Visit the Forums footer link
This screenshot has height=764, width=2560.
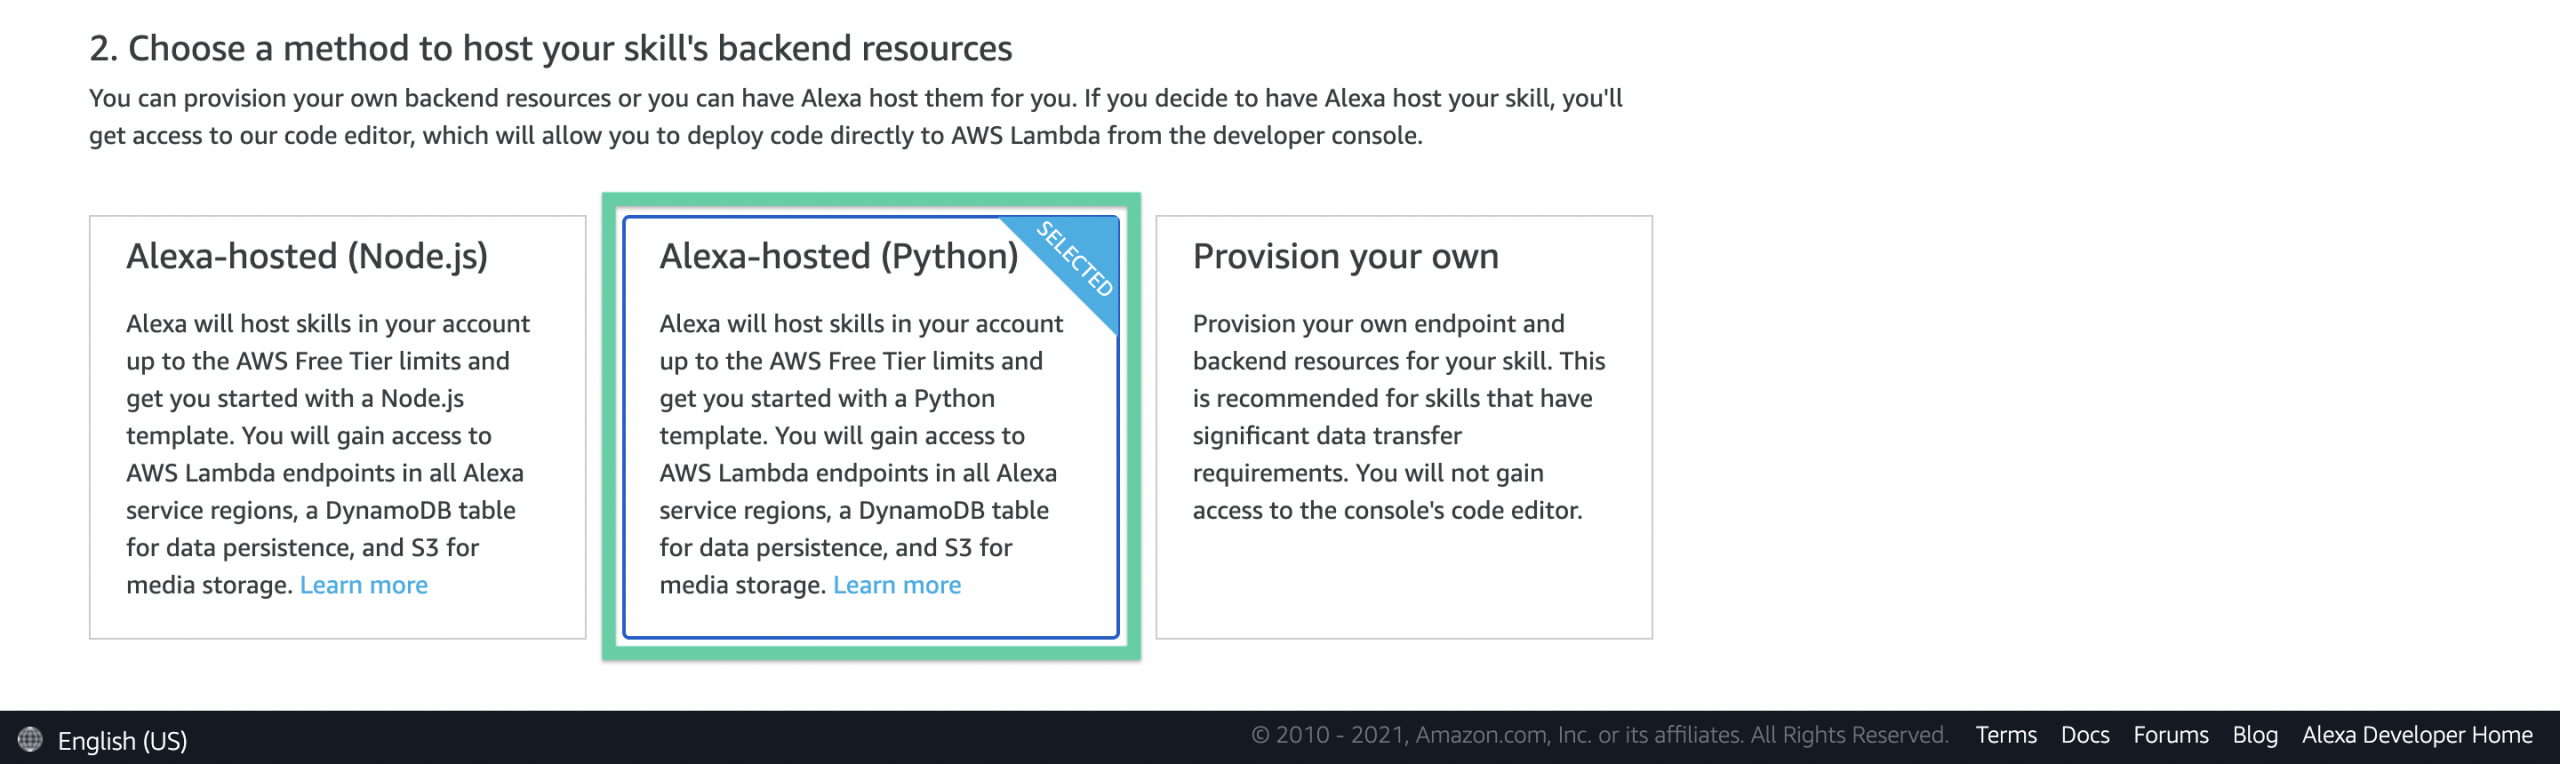tap(2171, 735)
